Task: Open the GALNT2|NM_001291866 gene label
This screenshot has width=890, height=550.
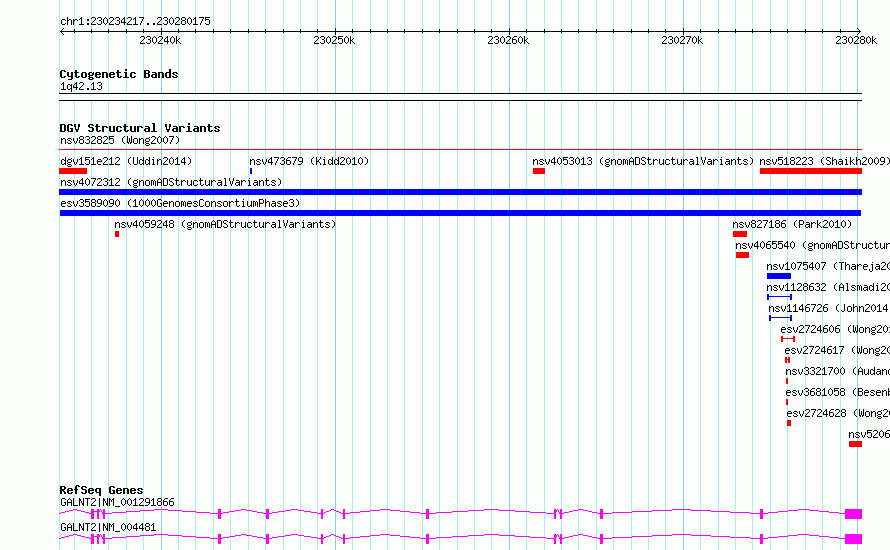Action: tap(117, 502)
